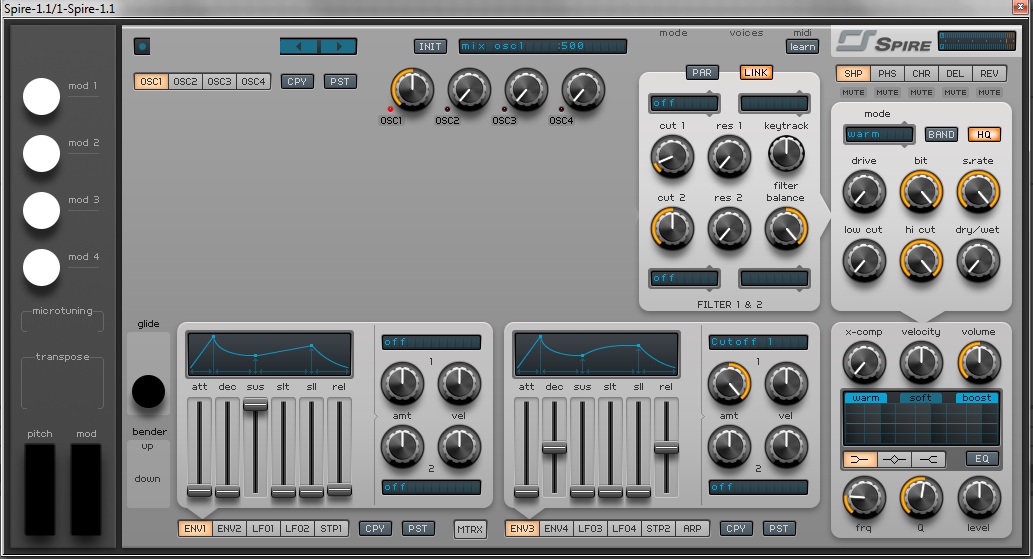Switch to the LFO1 tab
The image size is (1033, 559).
263,529
